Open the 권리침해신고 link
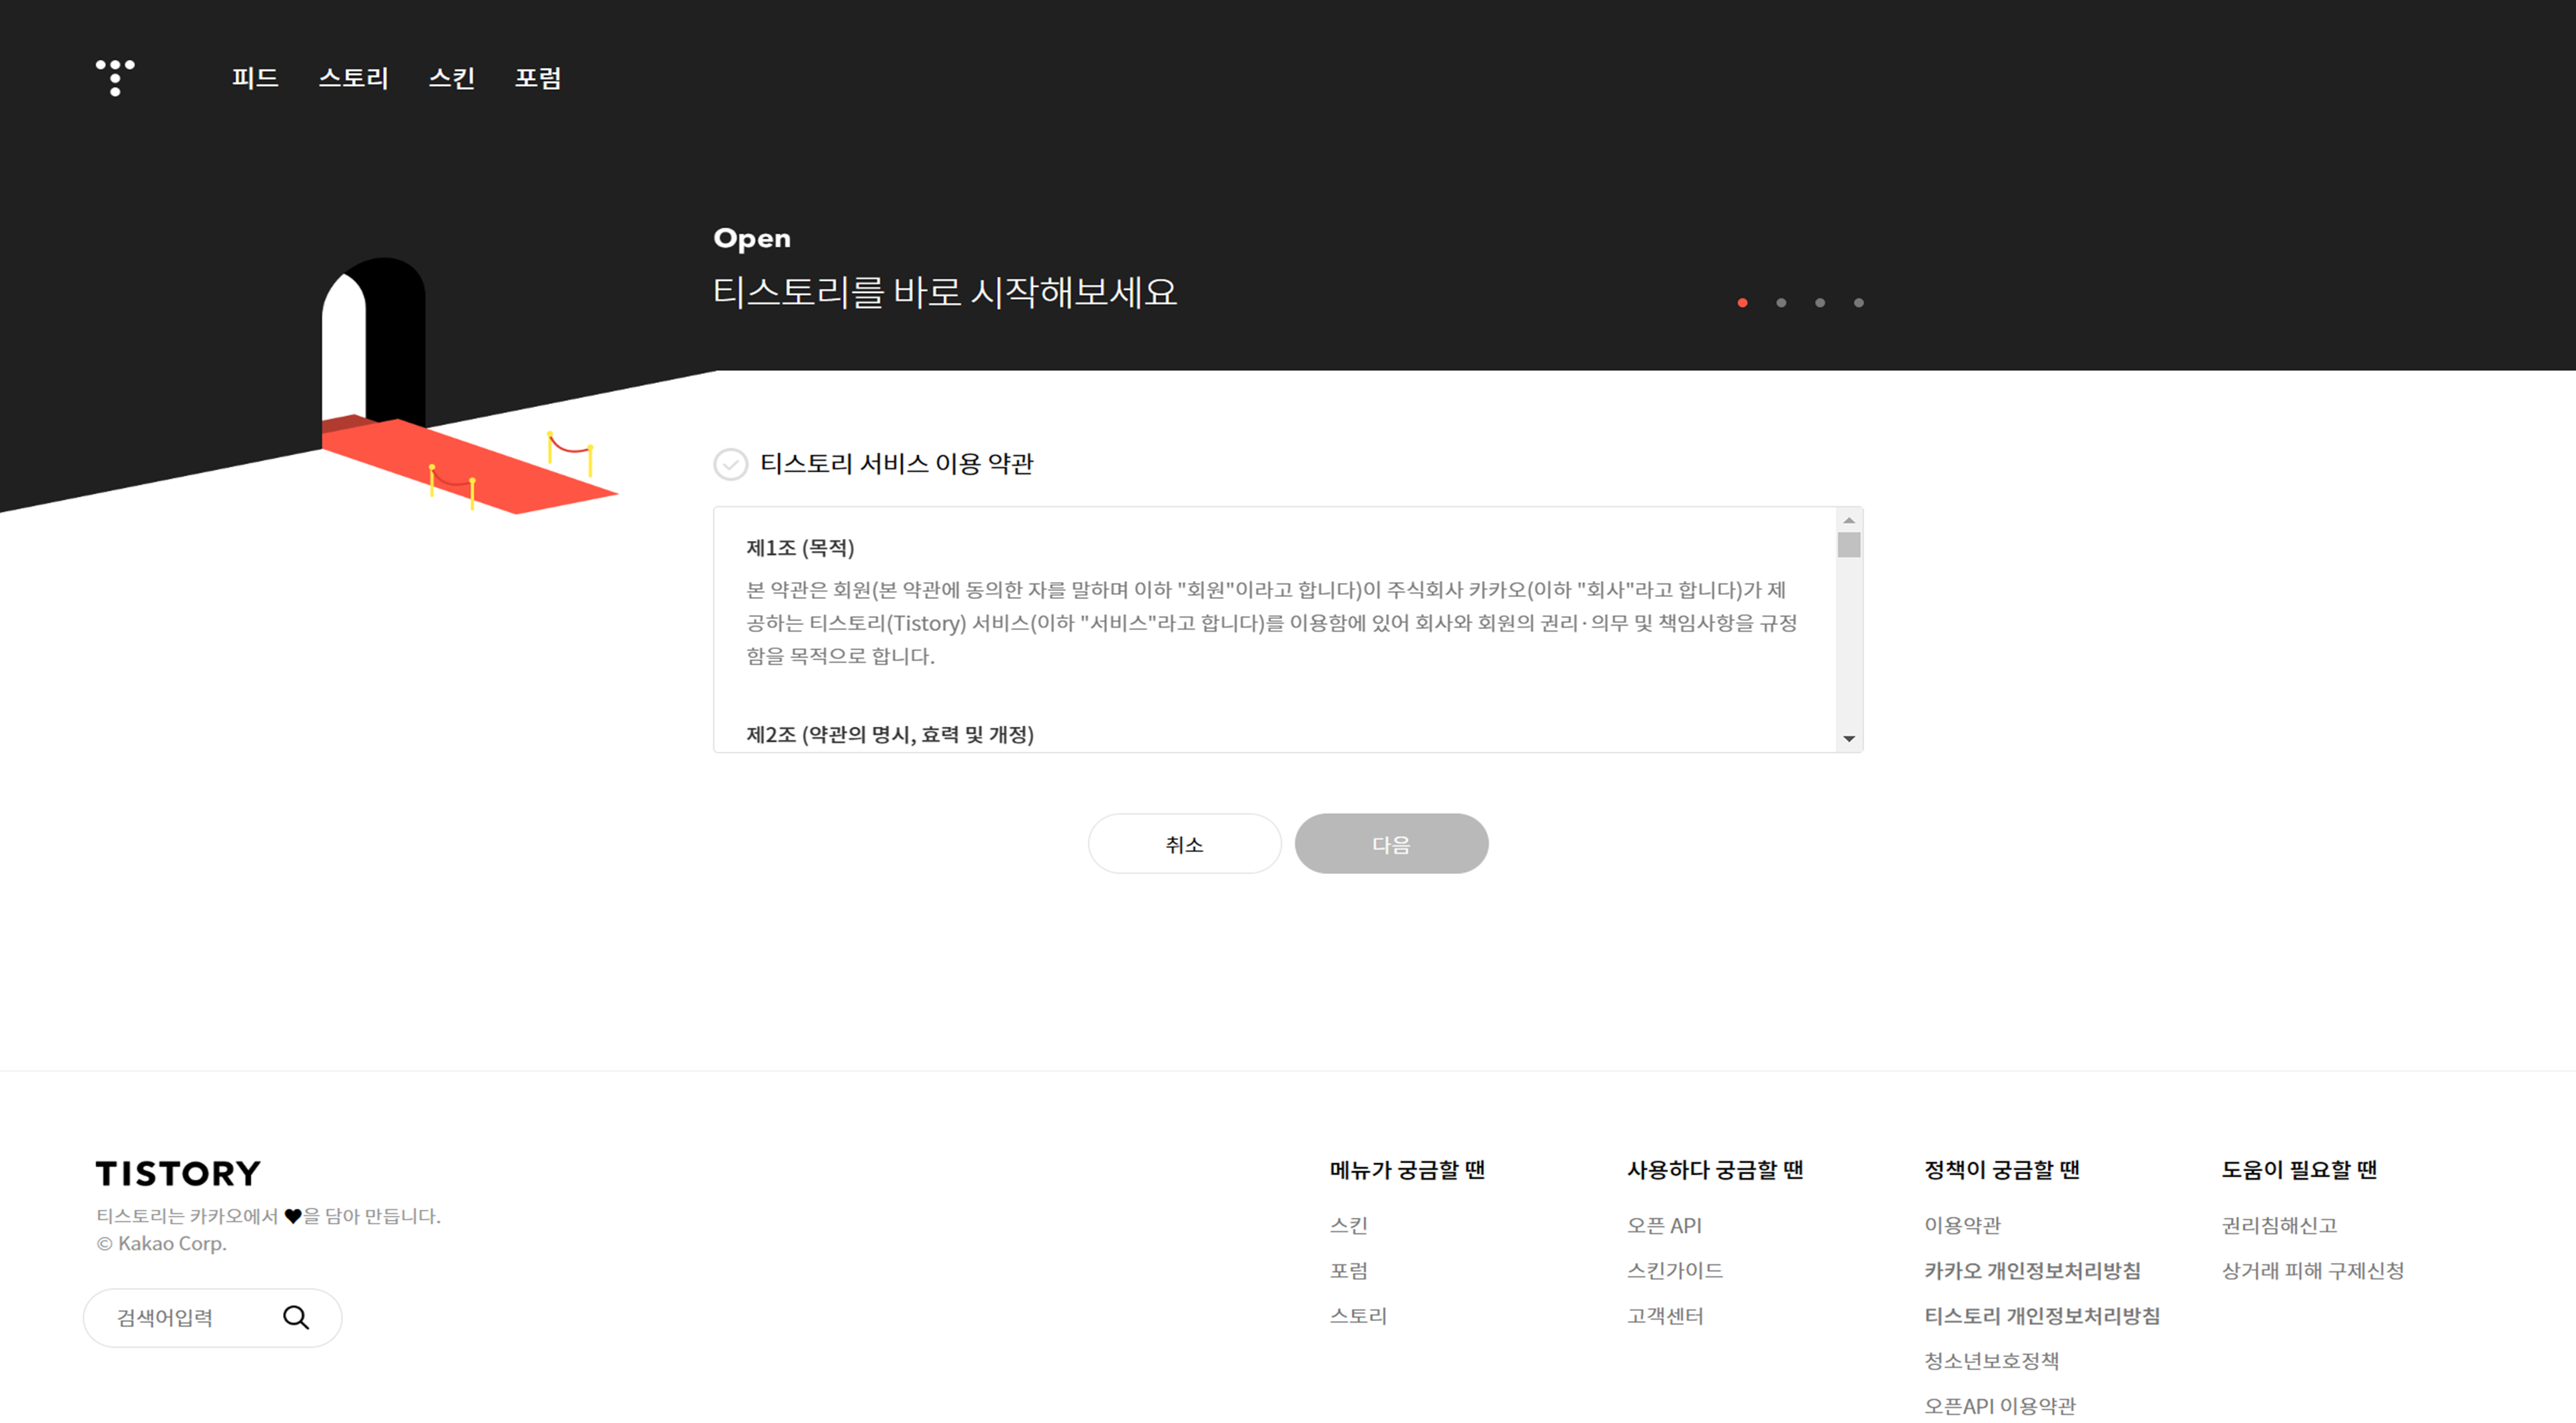The width and height of the screenshot is (2576, 1423). (2279, 1225)
